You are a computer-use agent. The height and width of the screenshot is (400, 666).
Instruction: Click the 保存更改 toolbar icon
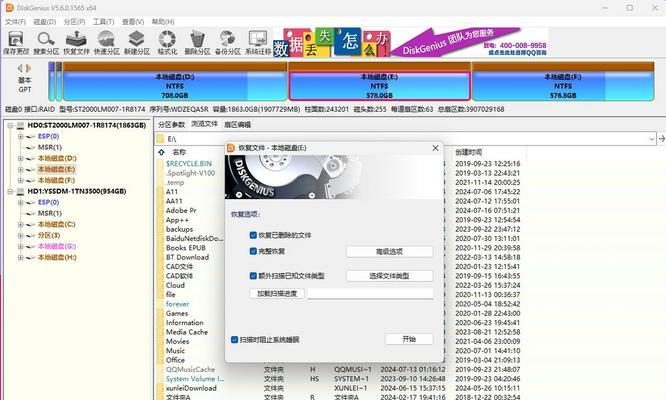point(16,42)
